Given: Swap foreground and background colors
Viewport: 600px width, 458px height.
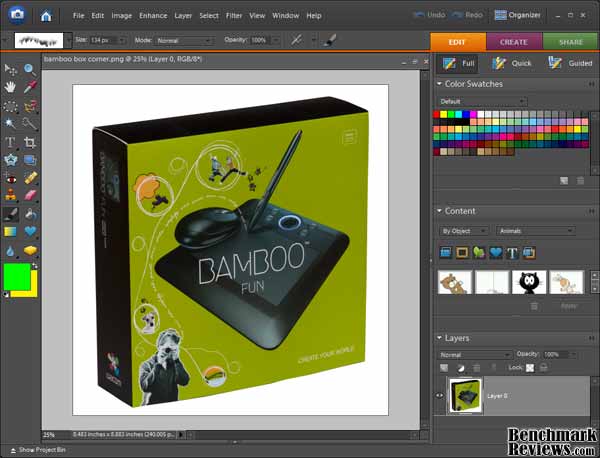Looking at the screenshot, I should click(35, 266).
